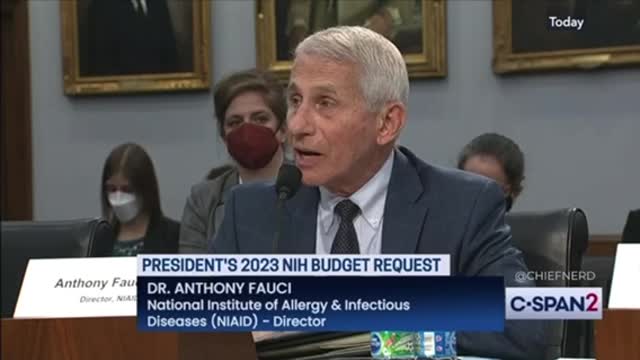This screenshot has width=640, height=360.
Task: Click the C-SPAN2 logo badge
Action: tap(554, 303)
